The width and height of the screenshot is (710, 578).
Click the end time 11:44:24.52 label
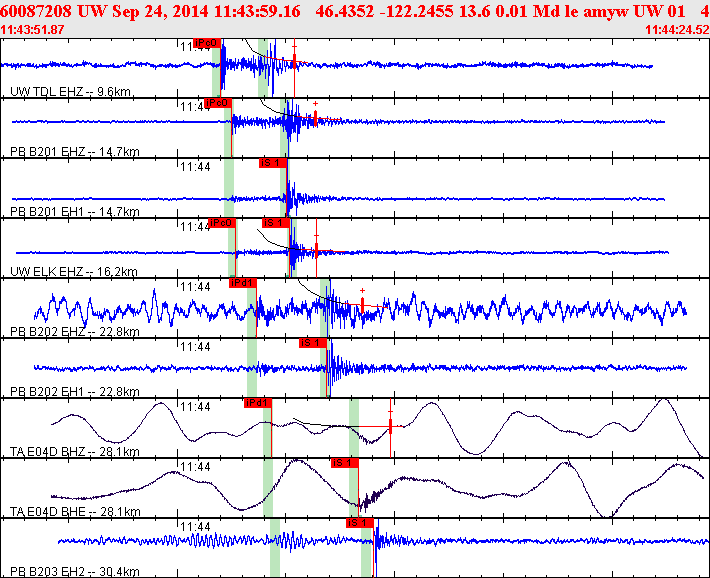point(675,30)
